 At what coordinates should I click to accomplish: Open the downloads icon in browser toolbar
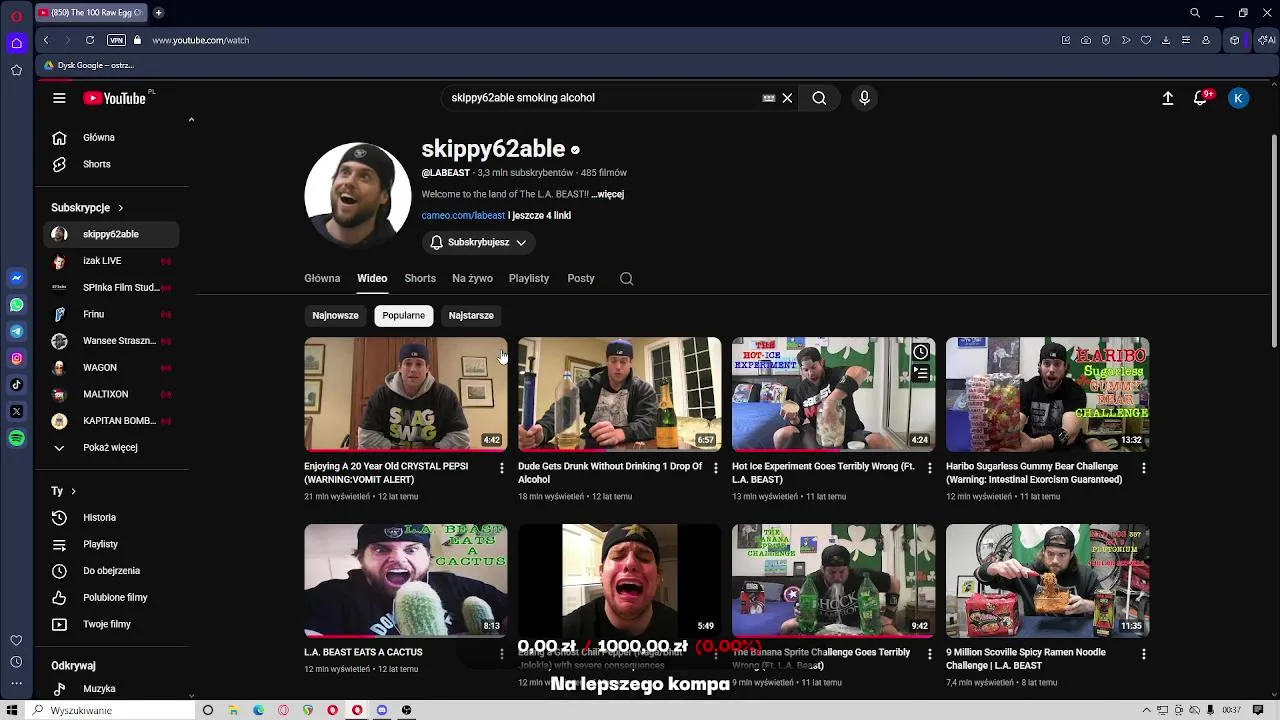coord(1166,40)
